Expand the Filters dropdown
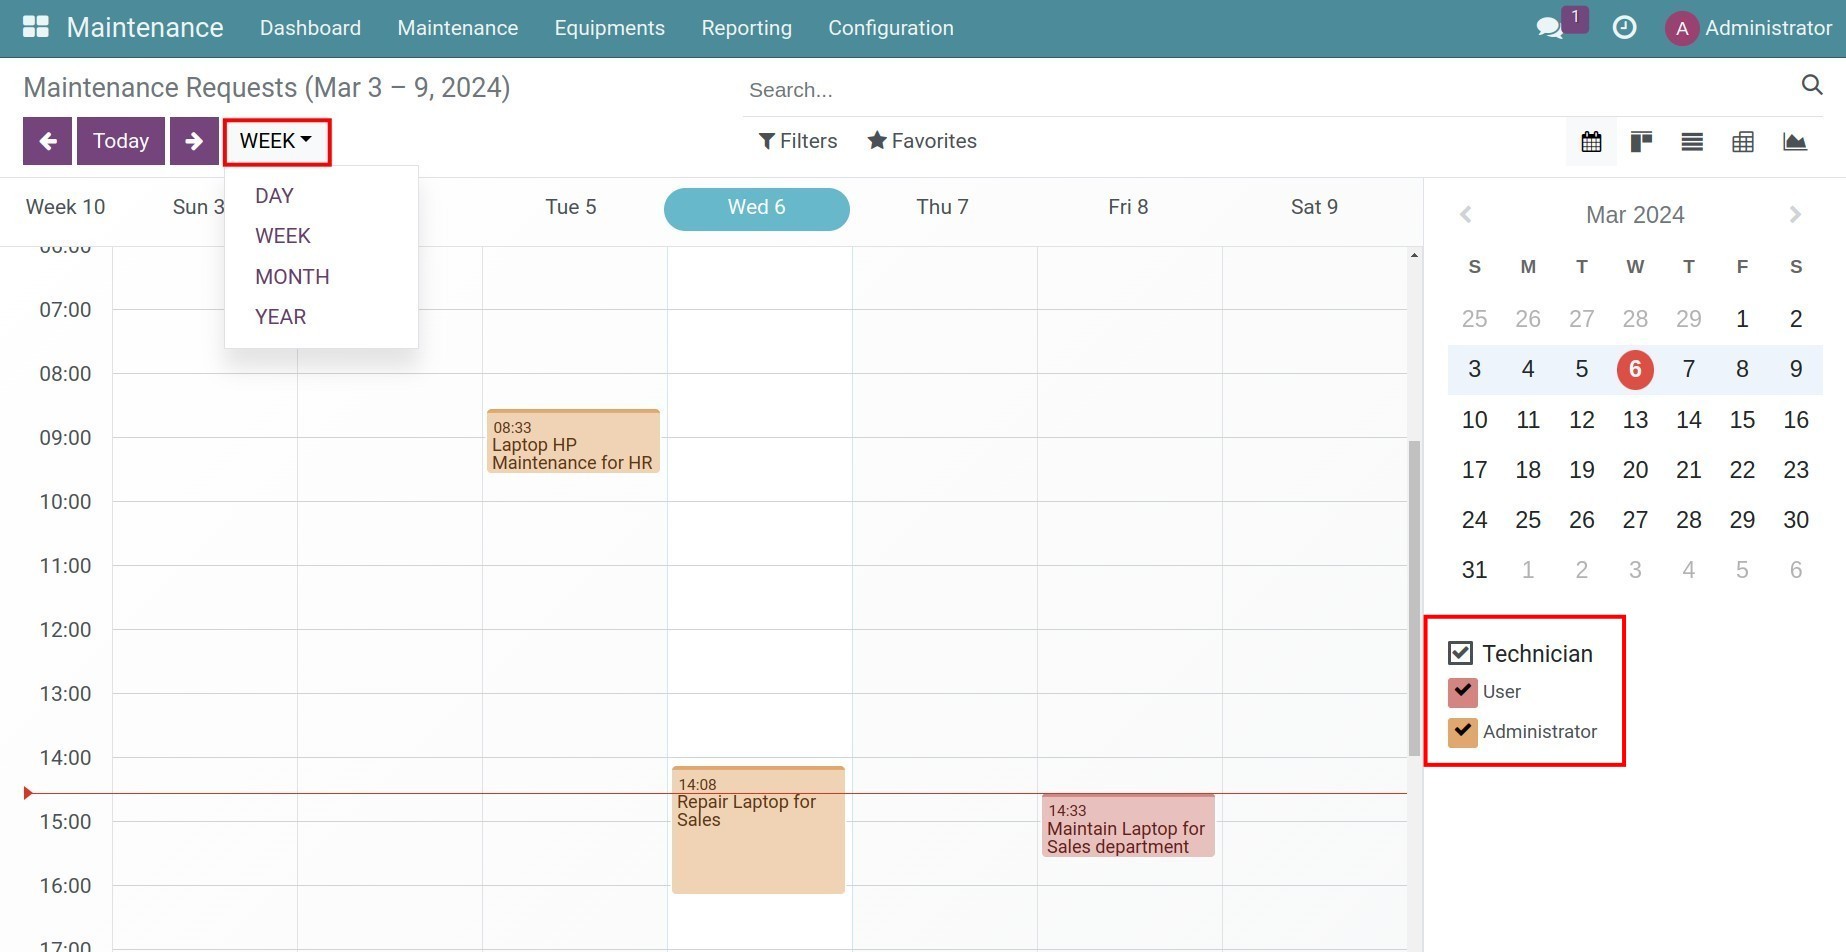 pyautogui.click(x=798, y=141)
